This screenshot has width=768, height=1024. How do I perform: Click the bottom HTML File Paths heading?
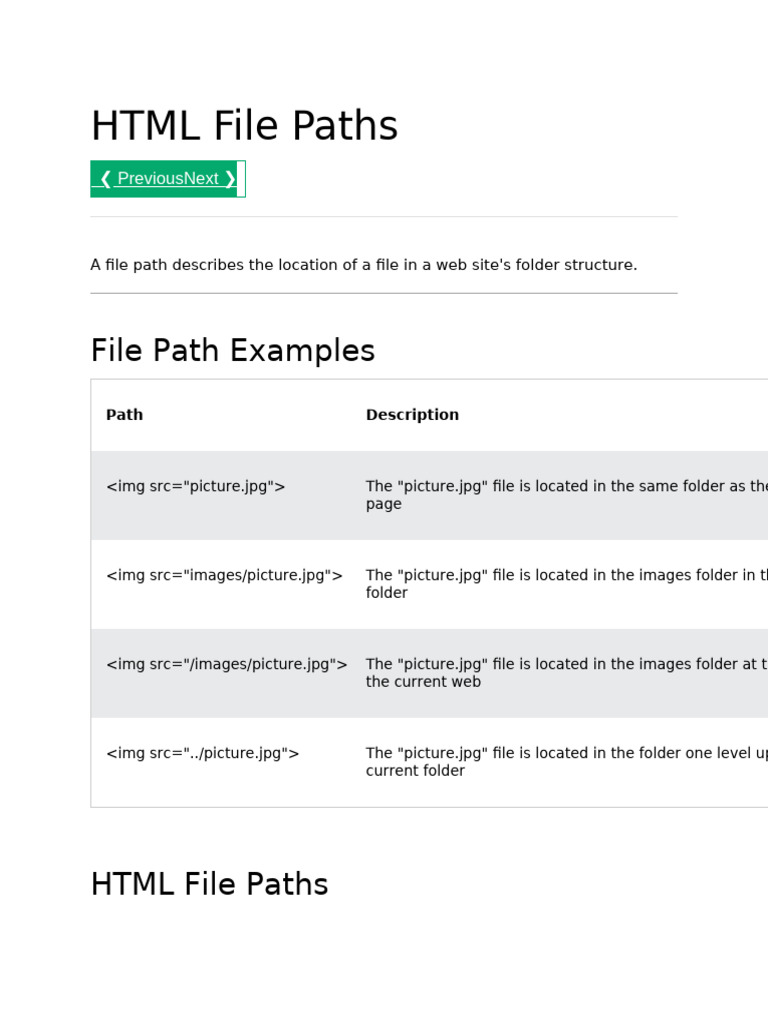pyautogui.click(x=209, y=885)
